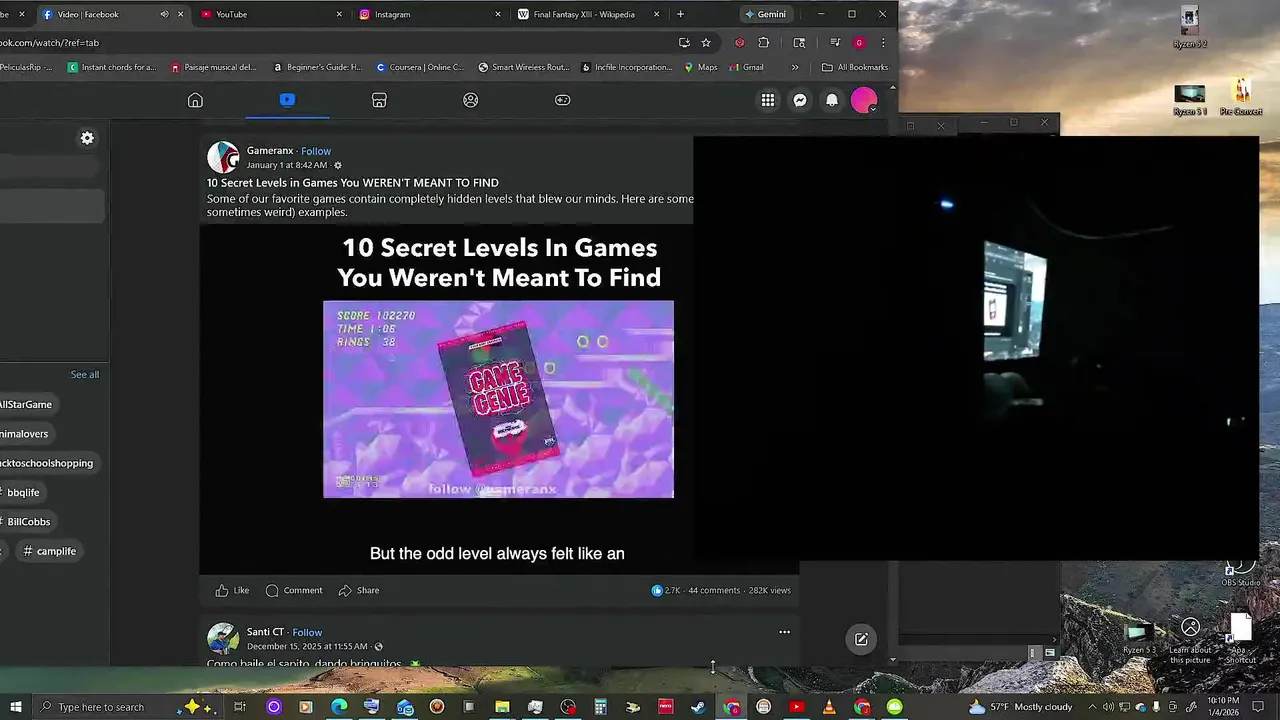
Task: Open the Instant chords bookmark
Action: click(112, 67)
